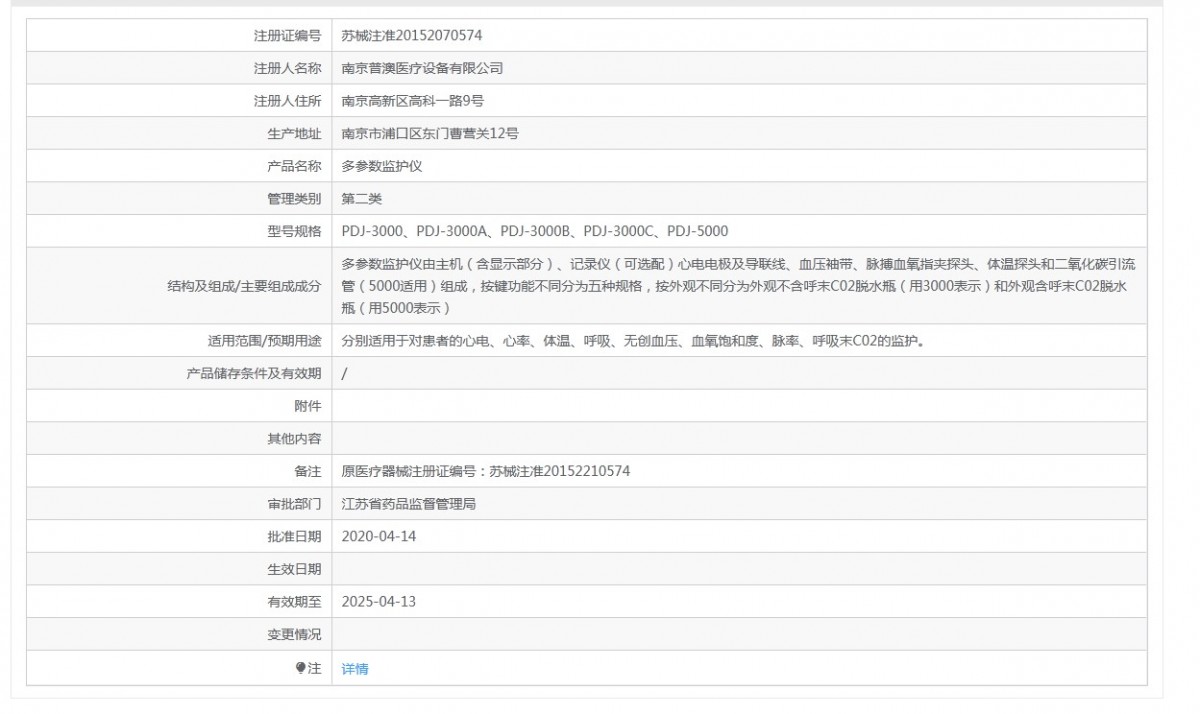Open the 详情 link in the 注 row
The height and width of the screenshot is (714, 1200).
tap(355, 669)
